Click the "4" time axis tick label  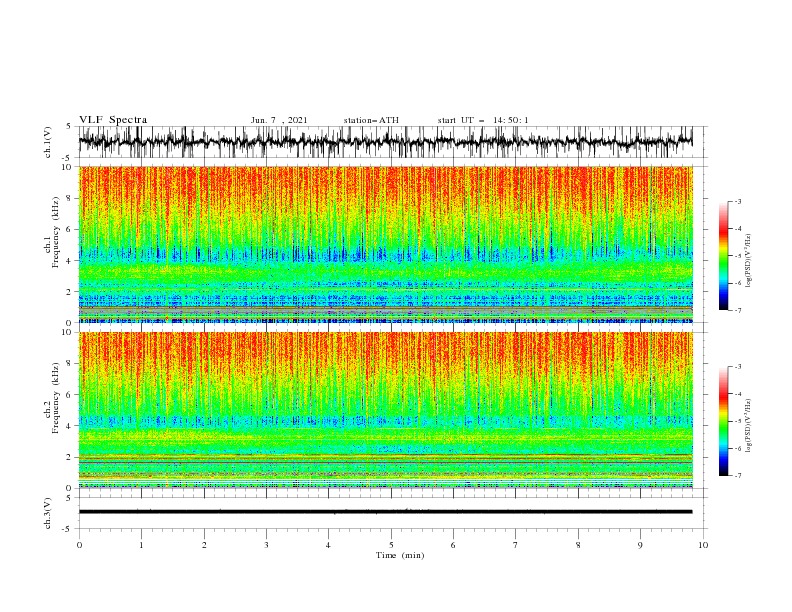[x=329, y=545]
